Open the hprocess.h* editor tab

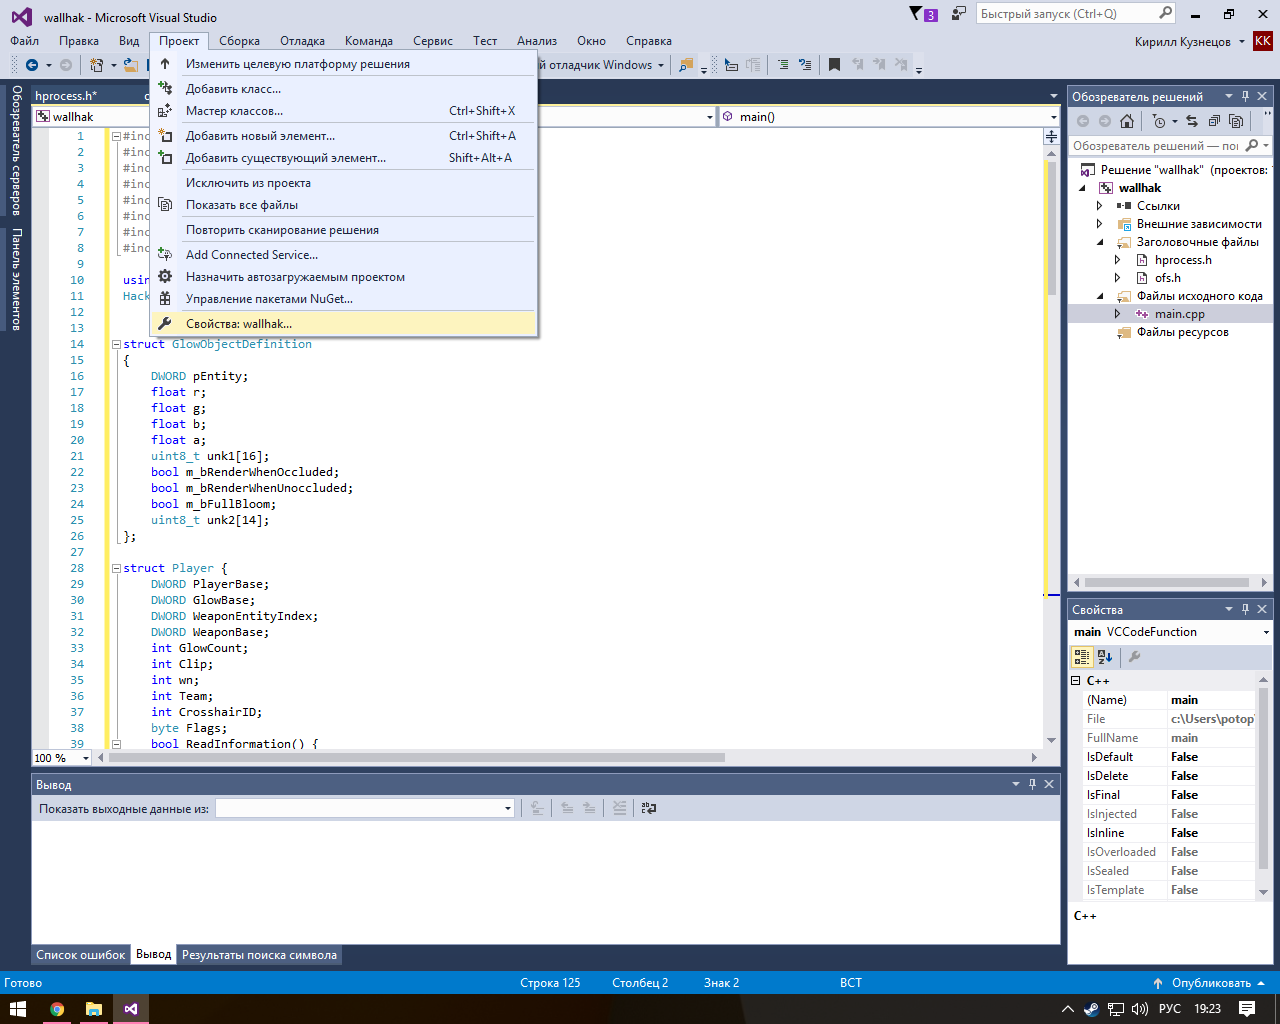coord(66,96)
